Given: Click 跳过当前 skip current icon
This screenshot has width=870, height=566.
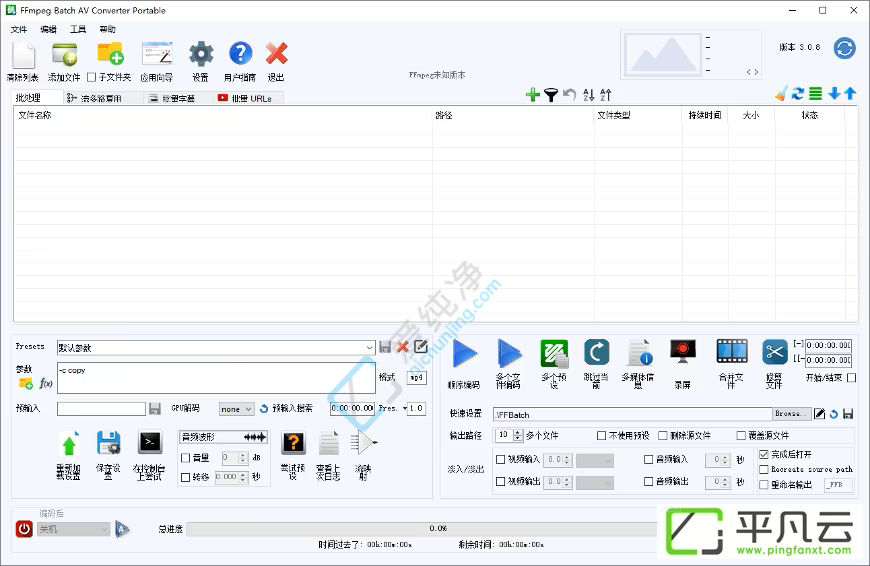Looking at the screenshot, I should [596, 353].
